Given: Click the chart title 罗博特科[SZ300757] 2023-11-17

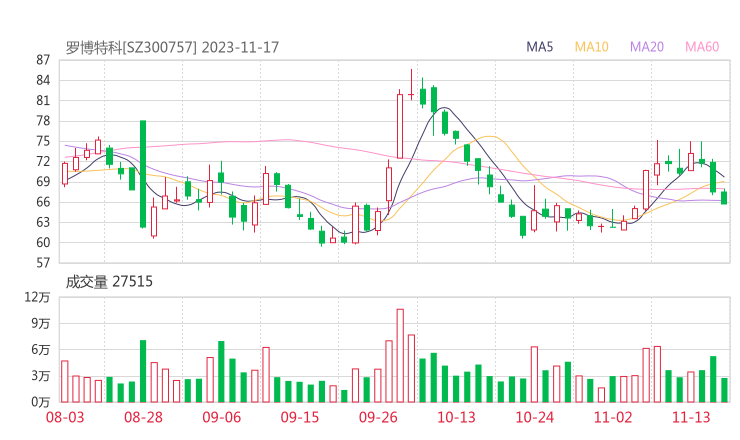Looking at the screenshot, I should (x=172, y=47).
